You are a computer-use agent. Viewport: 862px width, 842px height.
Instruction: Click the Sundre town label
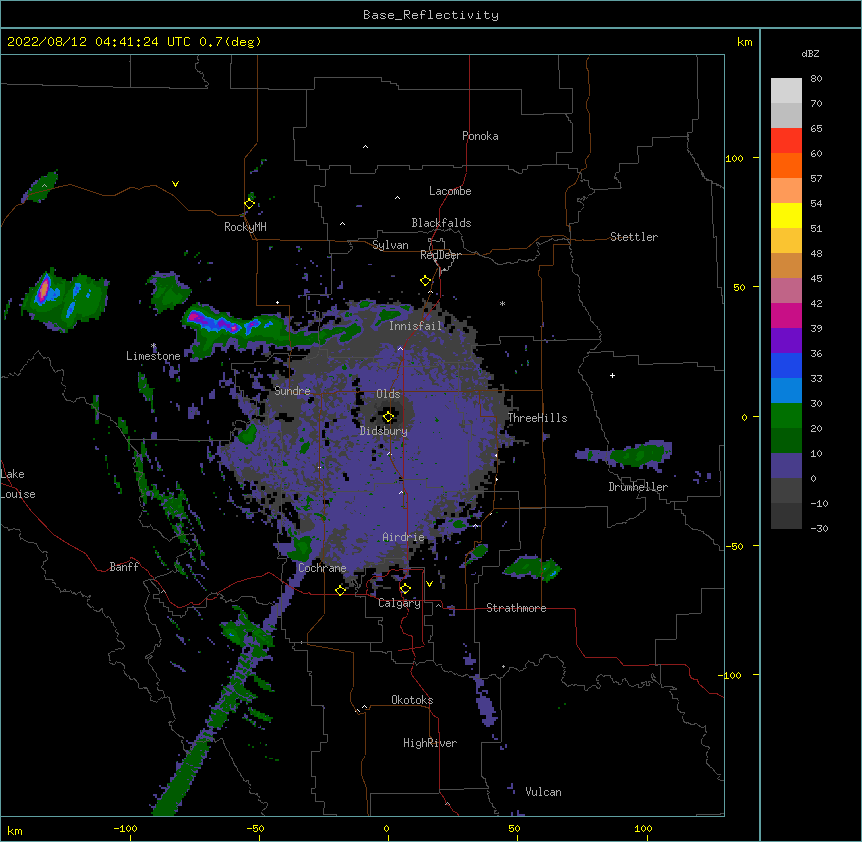(x=292, y=391)
